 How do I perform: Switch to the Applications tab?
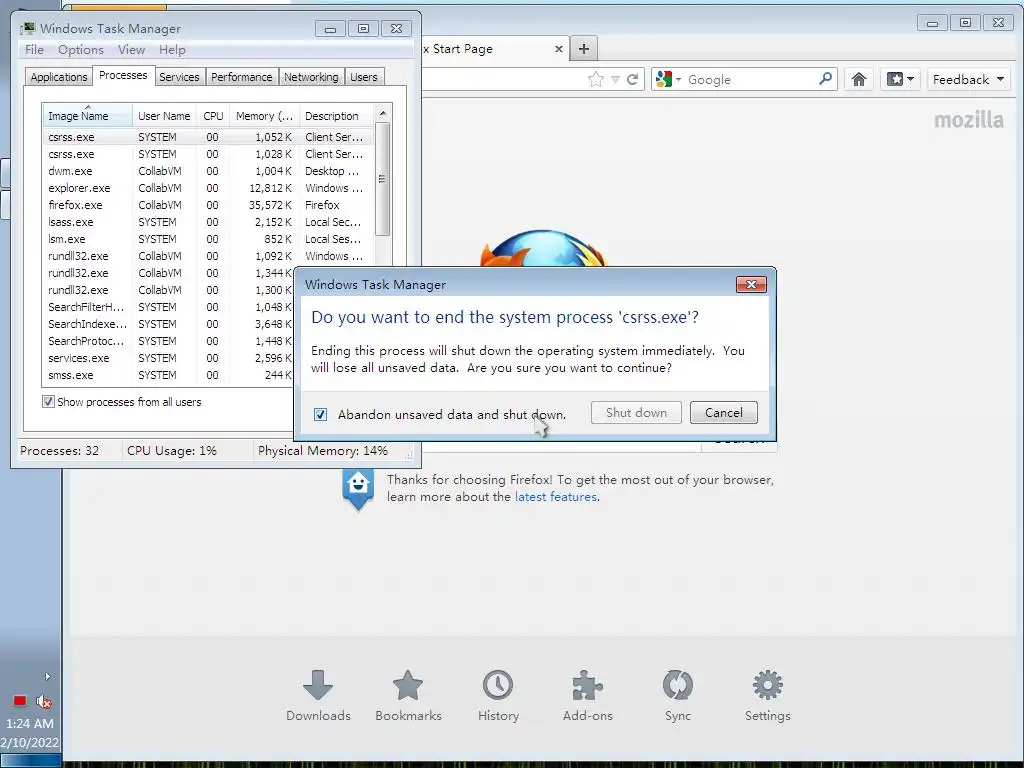pyautogui.click(x=59, y=77)
